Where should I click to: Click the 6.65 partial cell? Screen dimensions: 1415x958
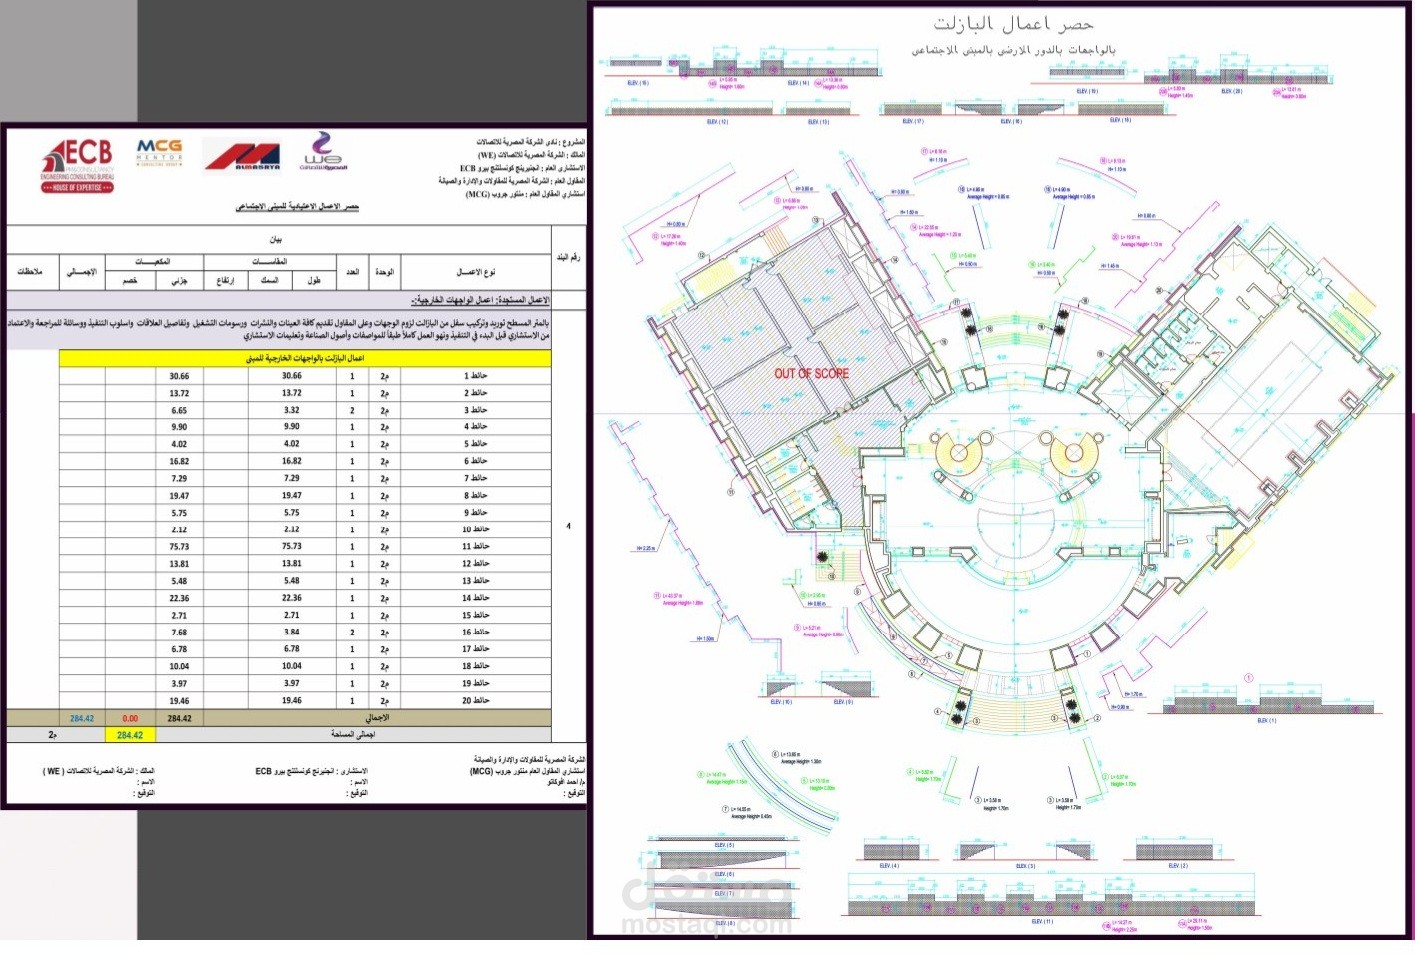(x=179, y=410)
